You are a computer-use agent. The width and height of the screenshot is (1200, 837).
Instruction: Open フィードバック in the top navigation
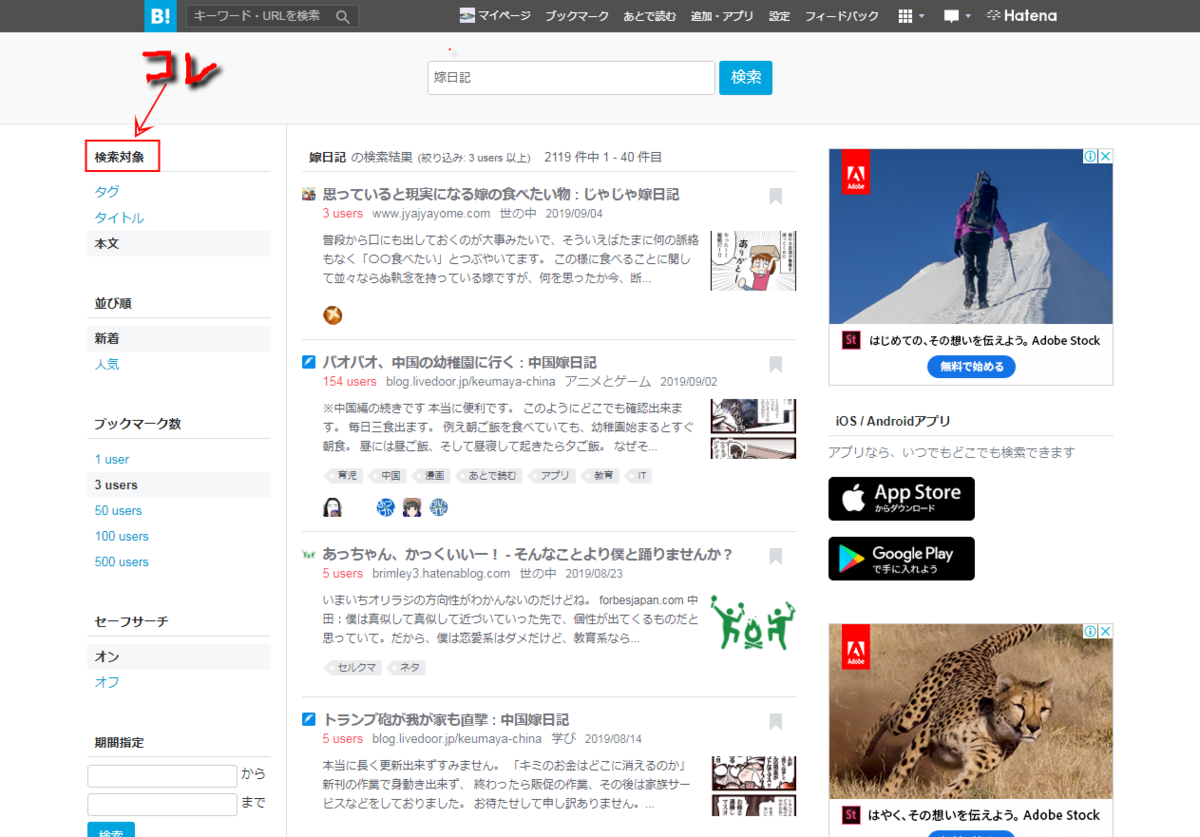842,16
